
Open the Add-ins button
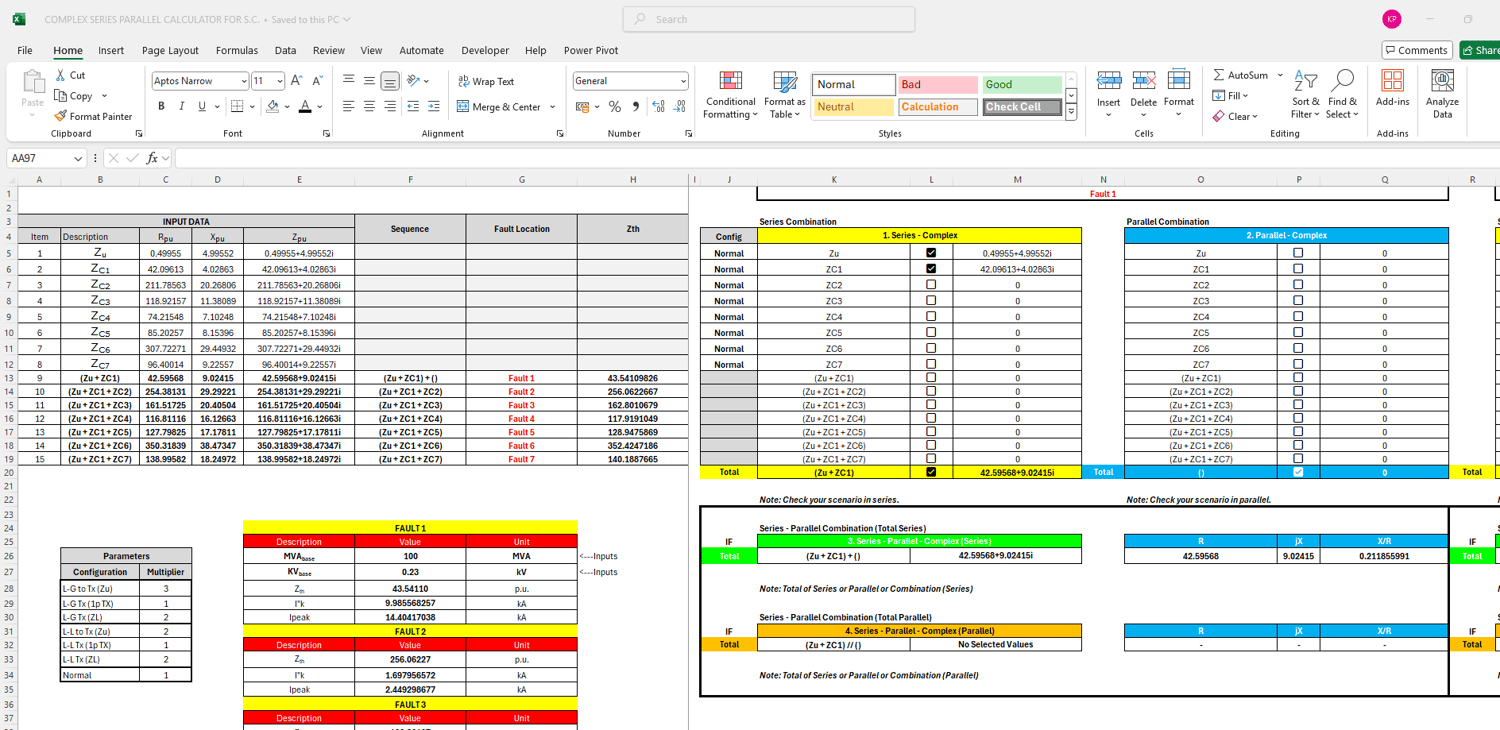(x=1393, y=89)
